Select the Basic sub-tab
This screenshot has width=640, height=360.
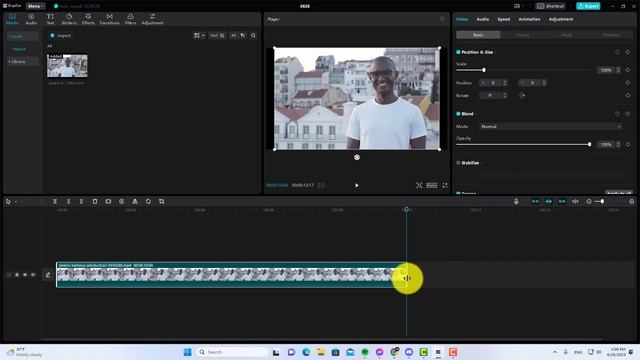478,35
